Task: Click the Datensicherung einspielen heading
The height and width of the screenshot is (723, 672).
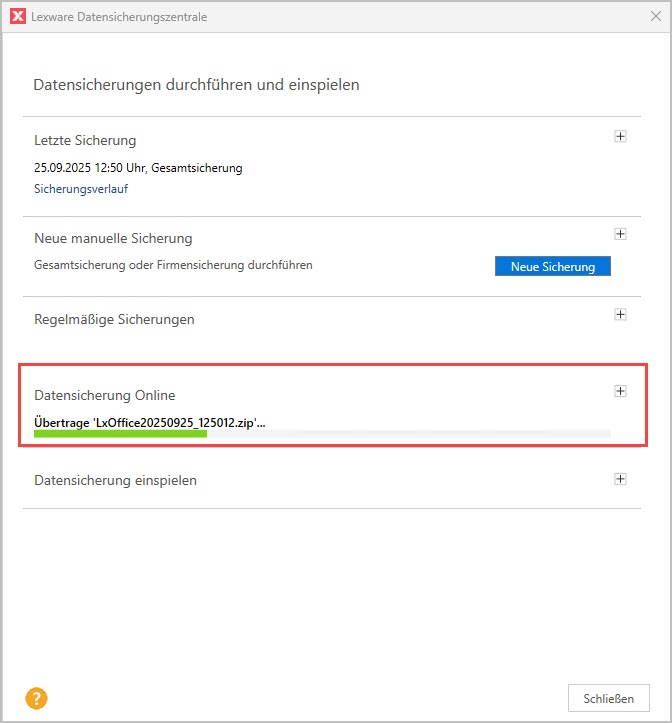Action: 115,480
